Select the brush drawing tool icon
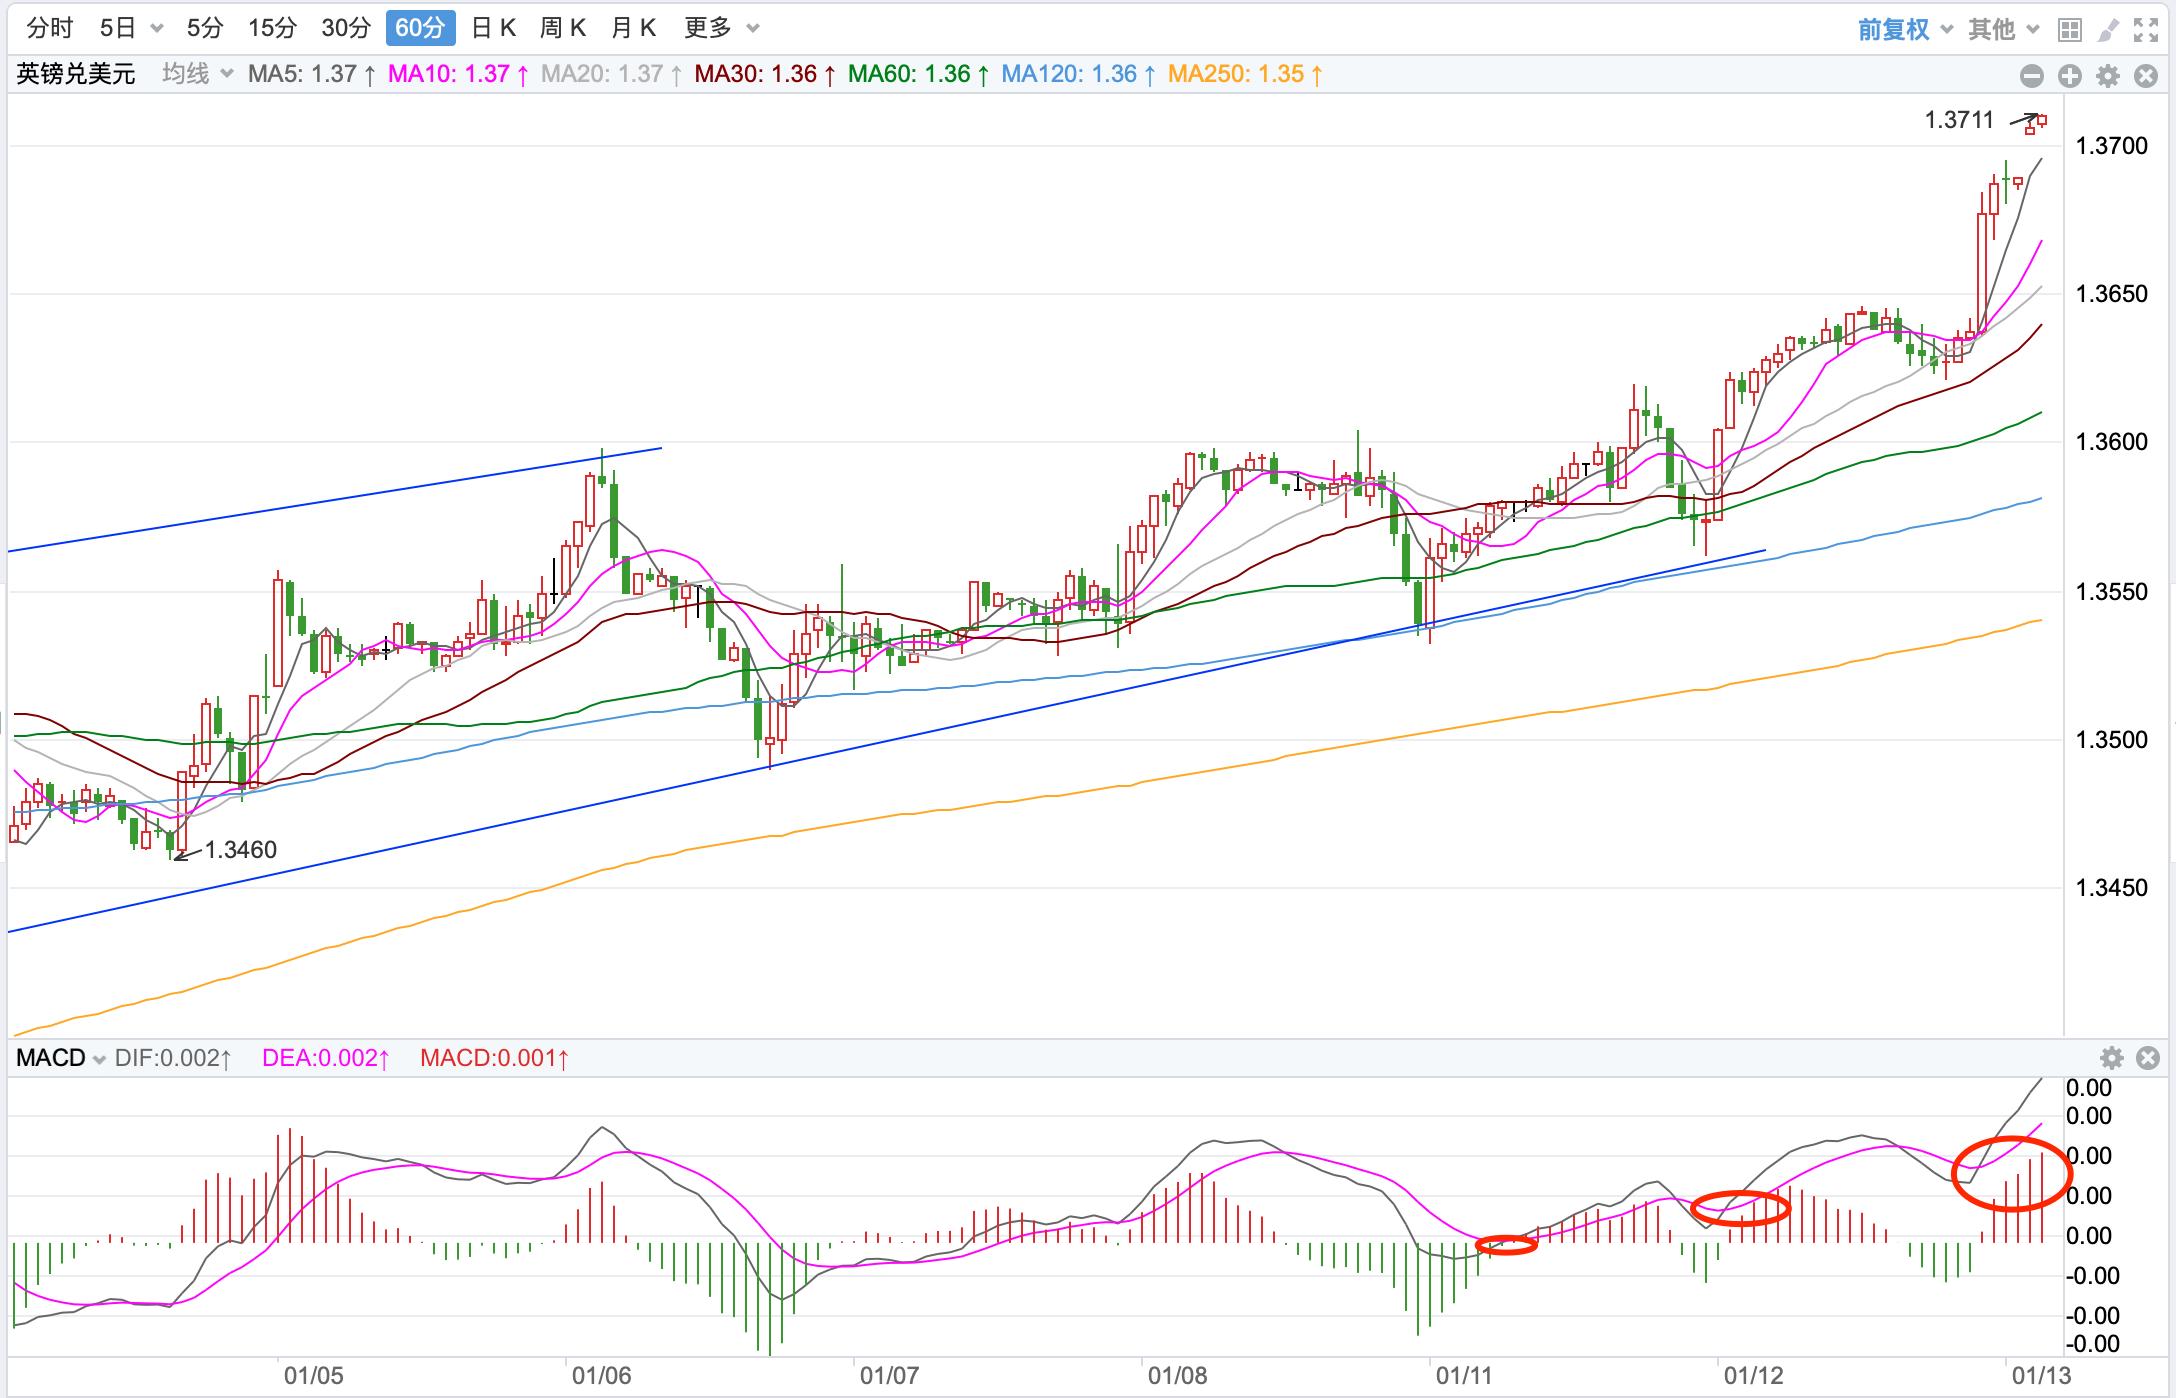2176x1398 pixels. pos(2108,30)
